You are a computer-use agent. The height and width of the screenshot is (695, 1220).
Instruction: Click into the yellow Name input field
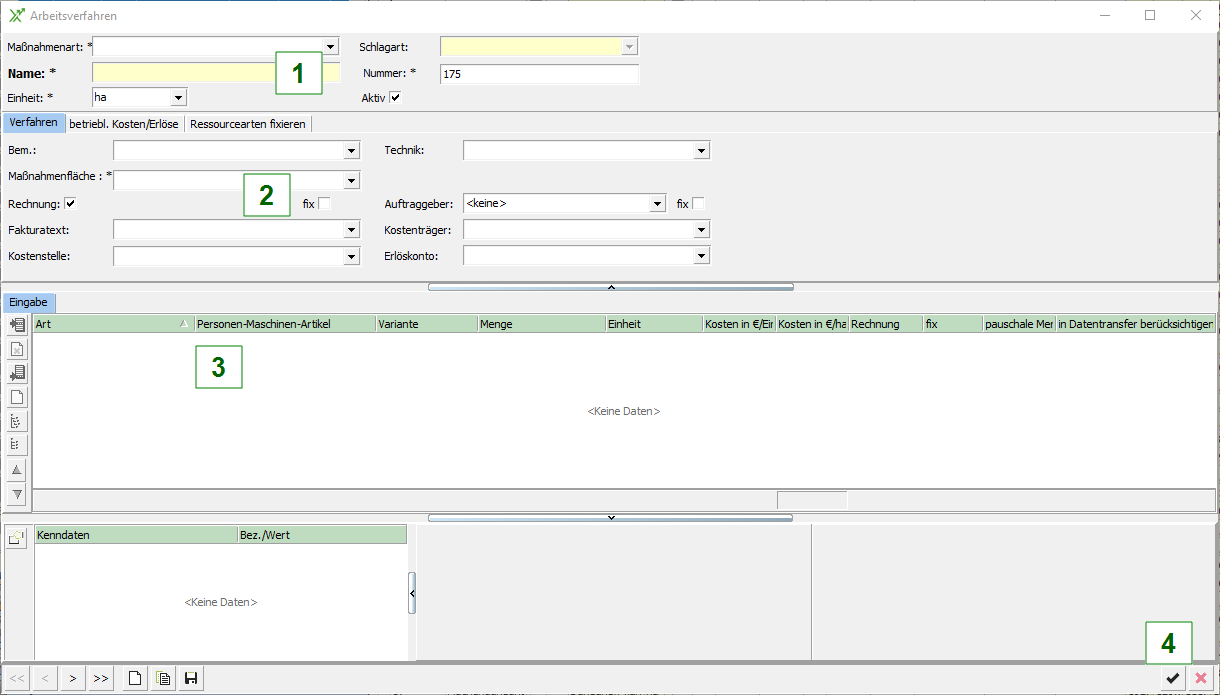point(180,73)
